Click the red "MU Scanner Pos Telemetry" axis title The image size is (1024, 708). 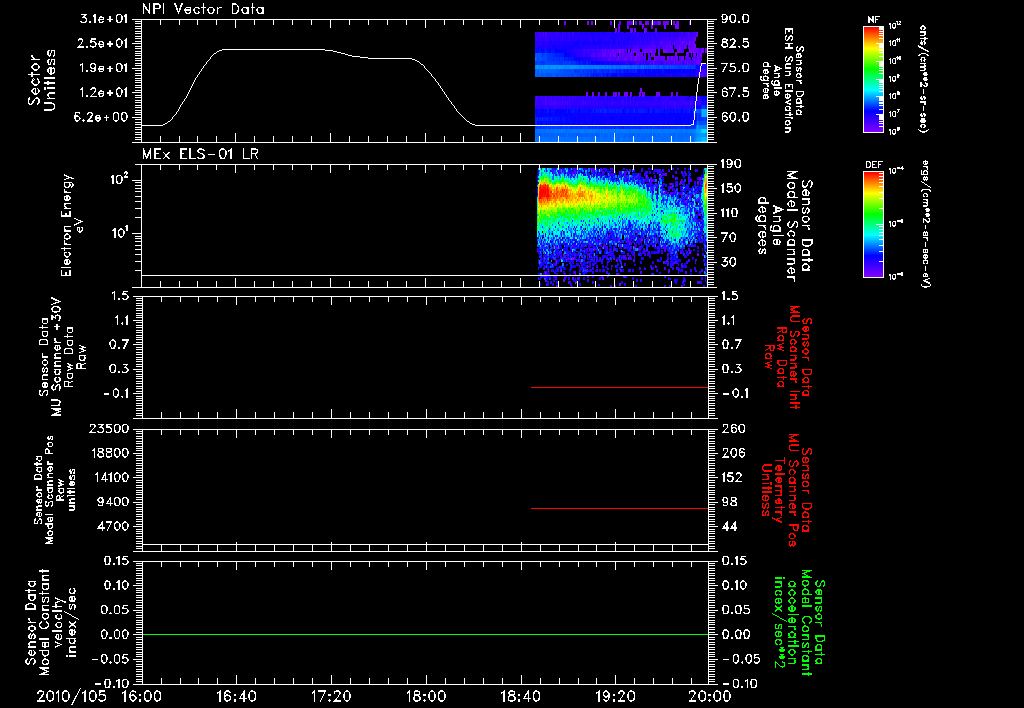pyautogui.click(x=788, y=490)
